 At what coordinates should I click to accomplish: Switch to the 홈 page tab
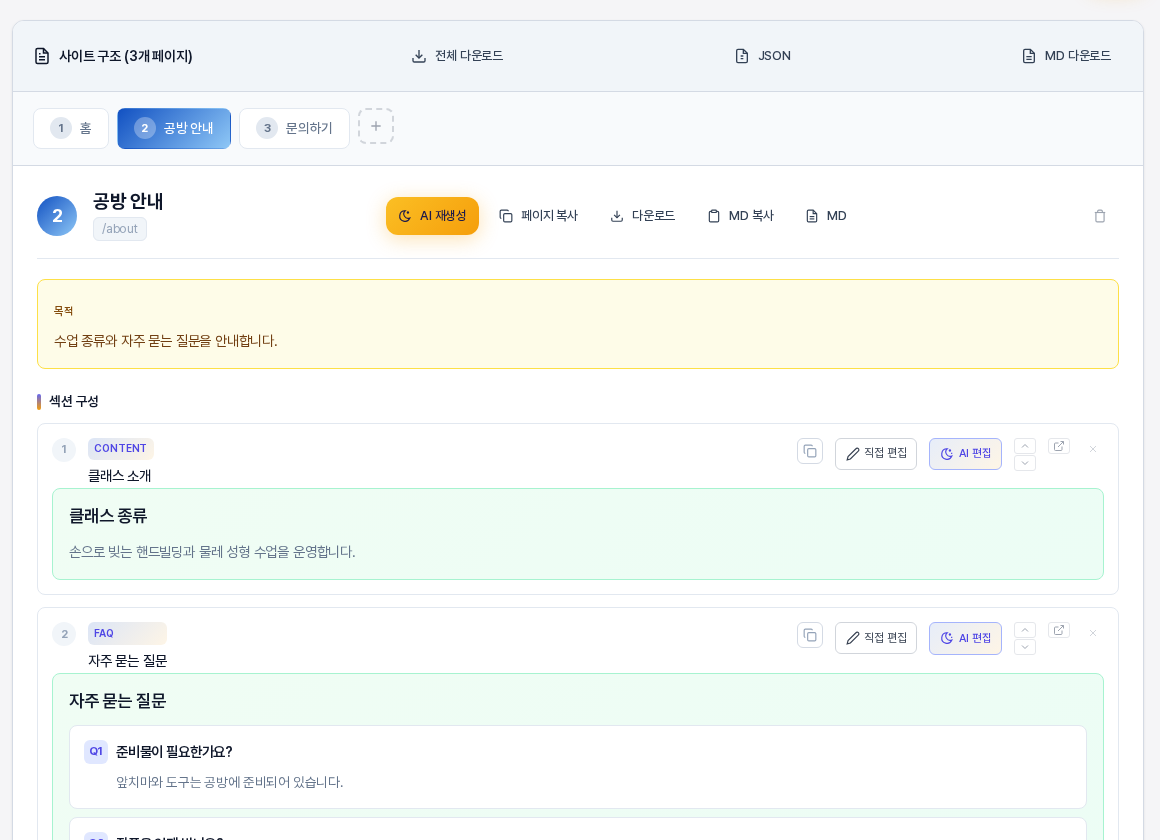[x=71, y=128]
